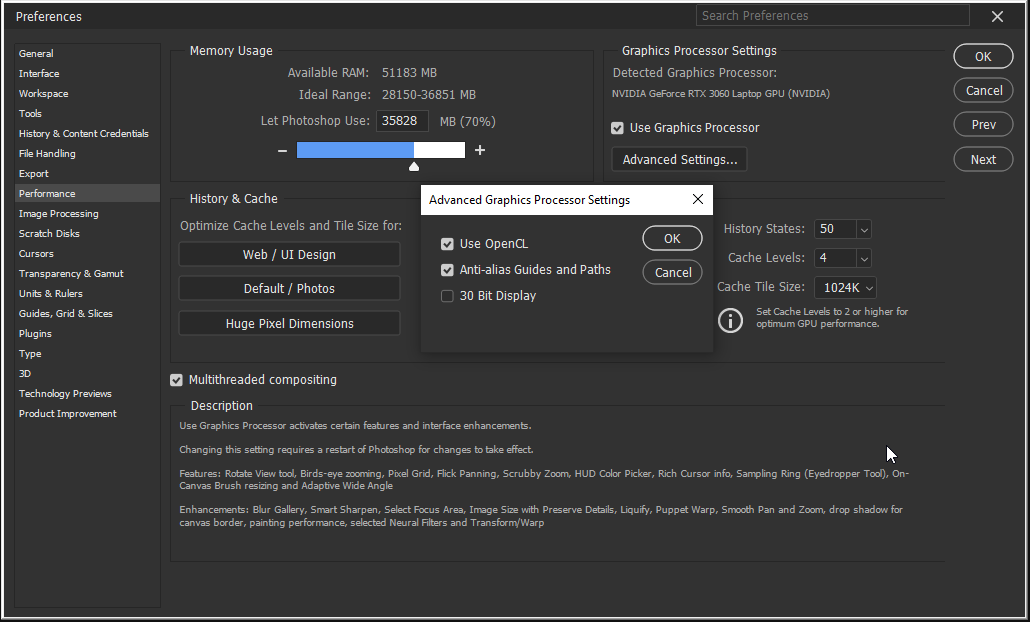Click the Let Photoshop Use memory value field

402,120
